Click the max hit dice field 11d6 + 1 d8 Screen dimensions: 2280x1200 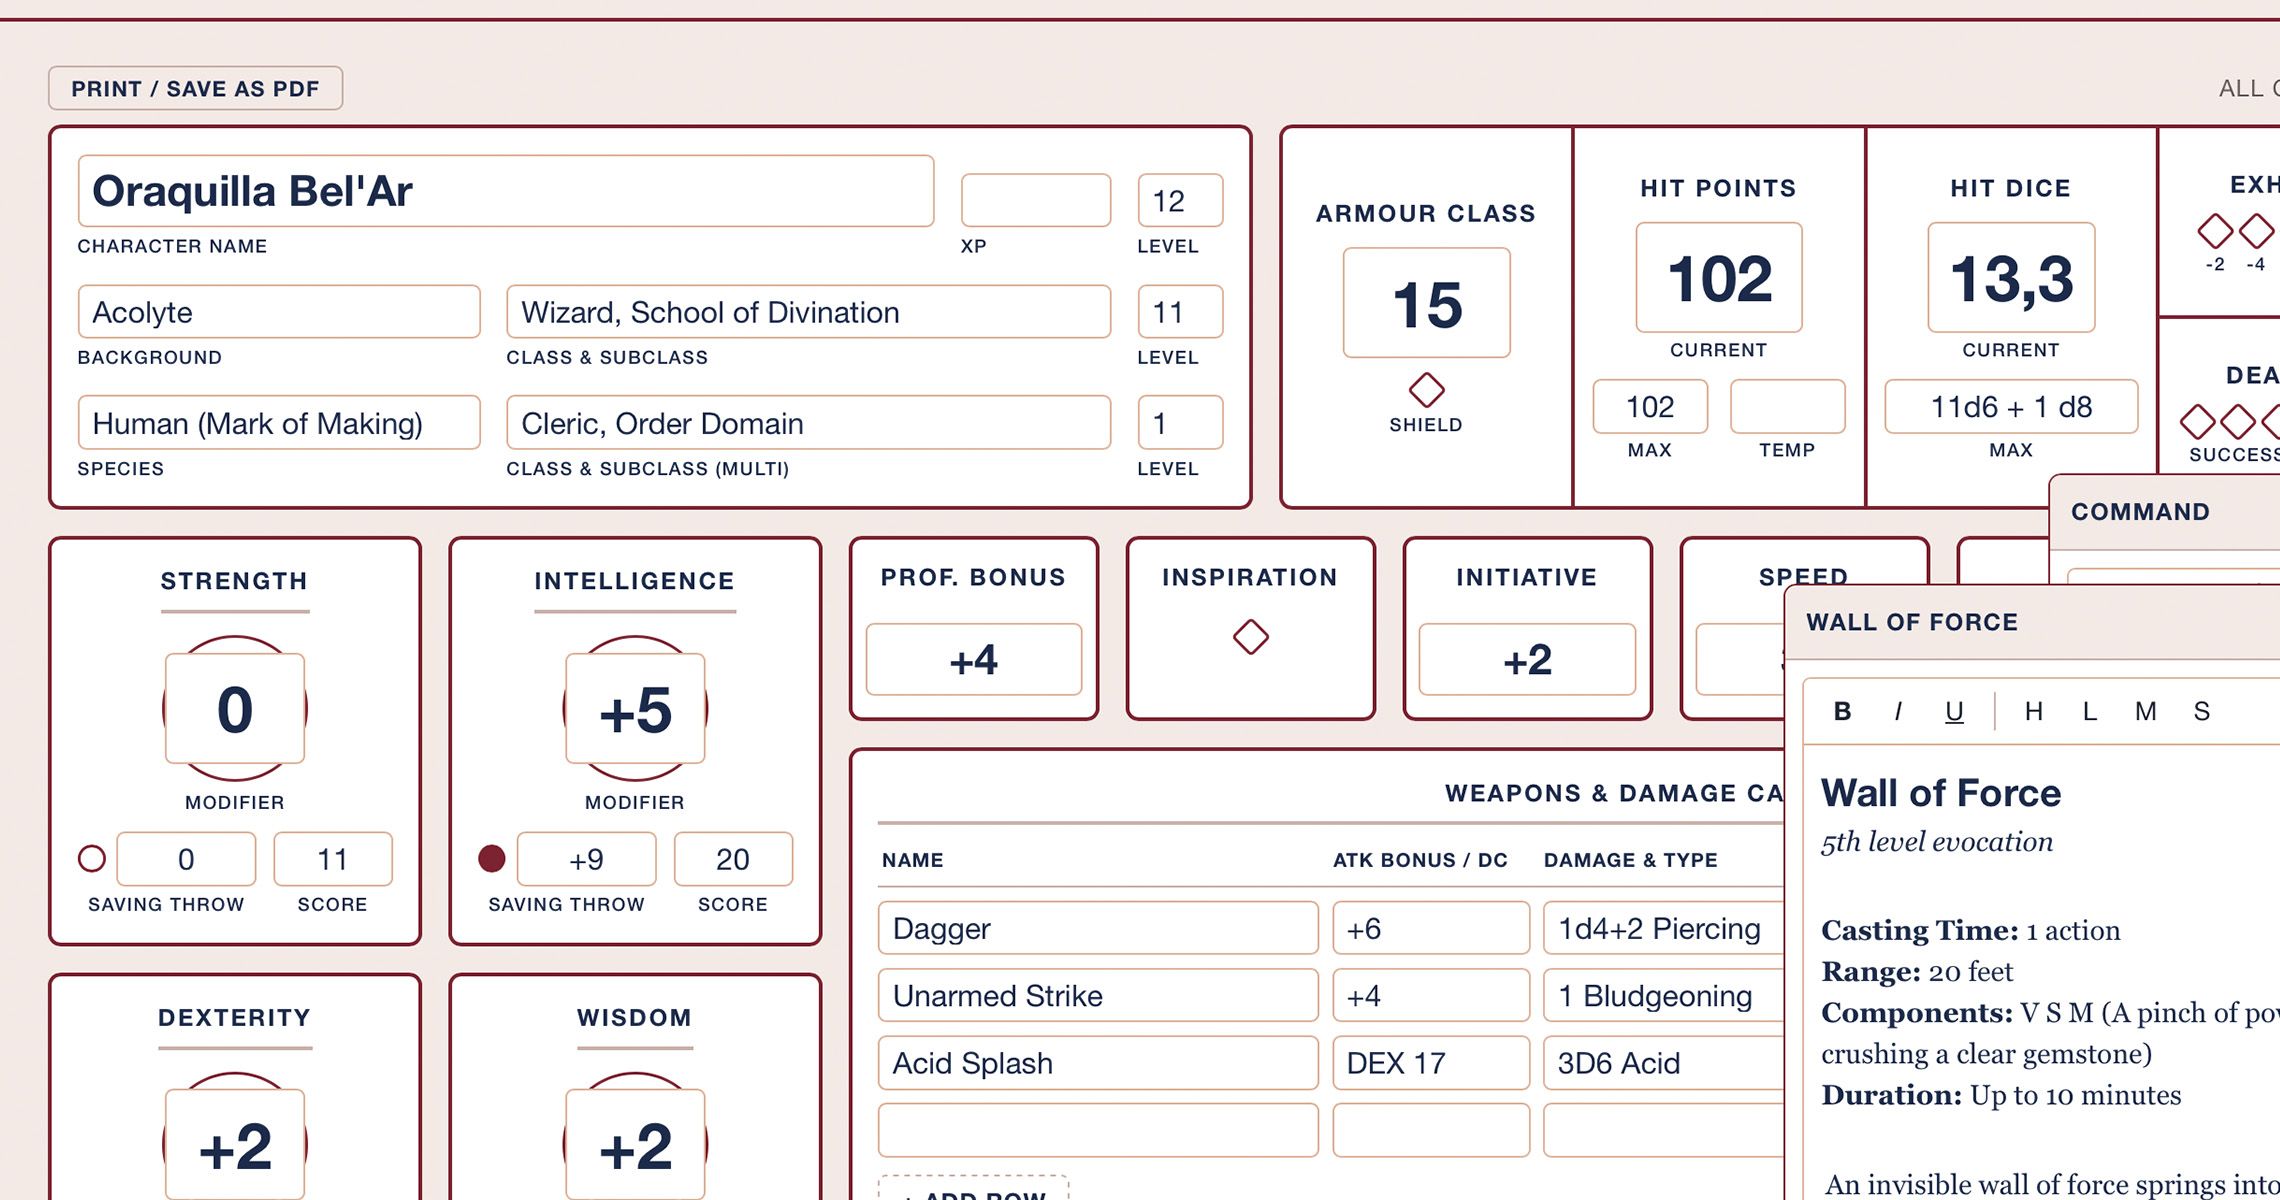[x=2011, y=406]
